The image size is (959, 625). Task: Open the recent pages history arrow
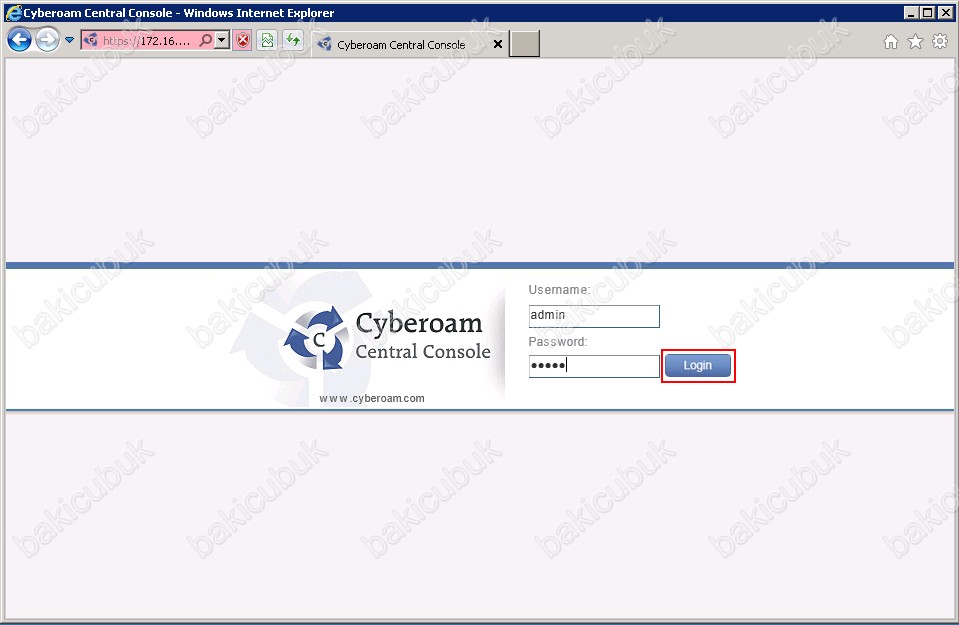[69, 40]
